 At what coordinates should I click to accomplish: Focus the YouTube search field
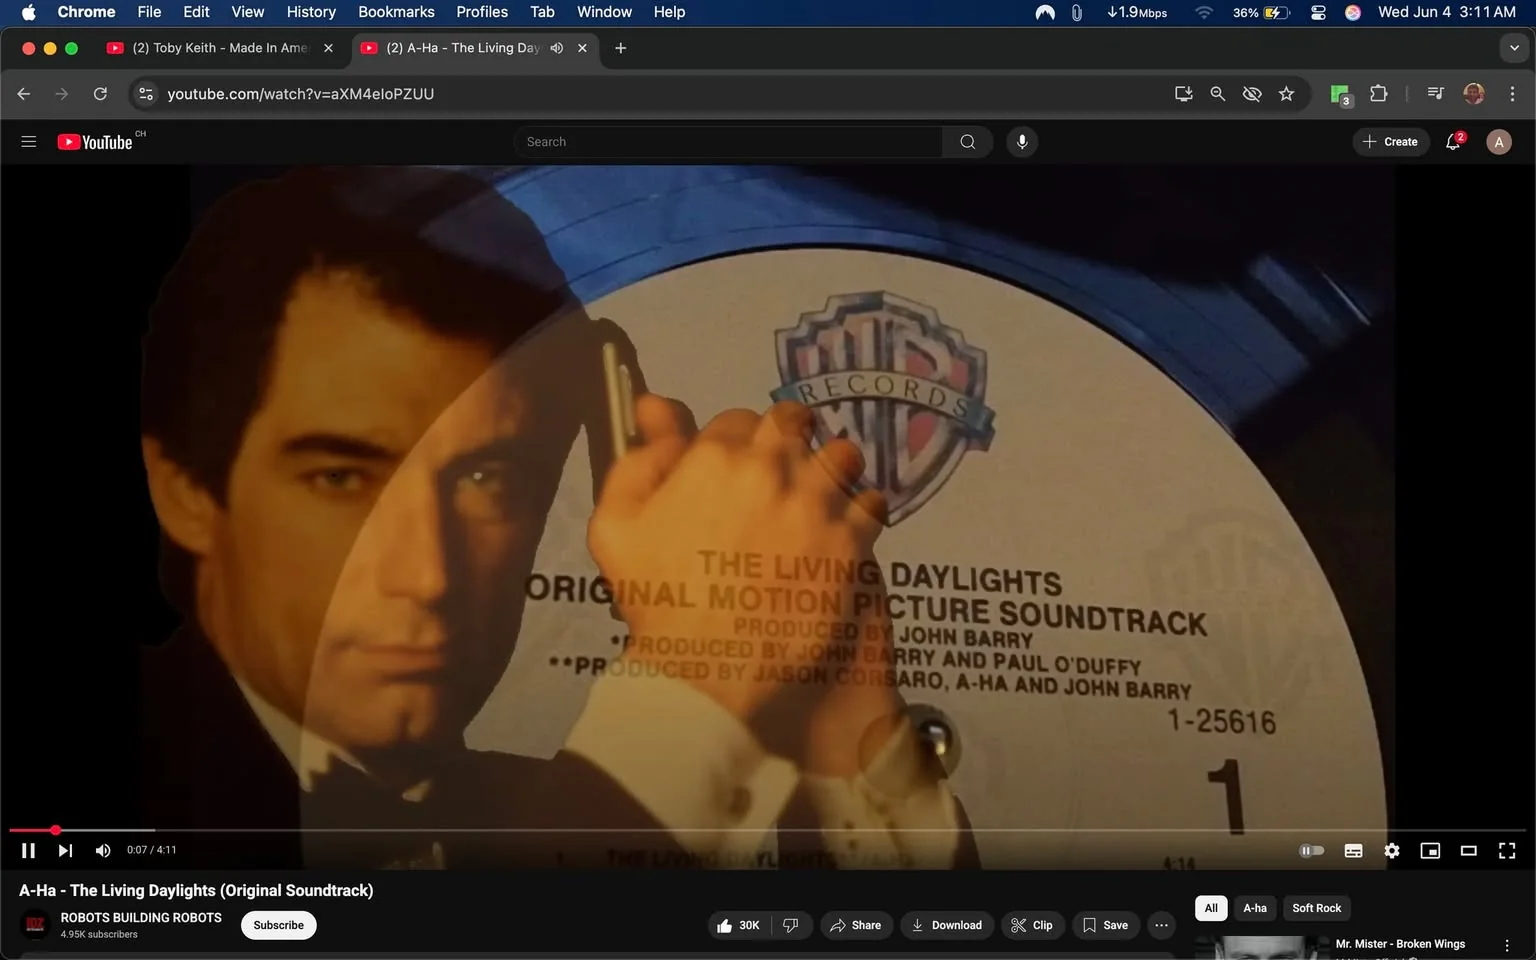728,142
